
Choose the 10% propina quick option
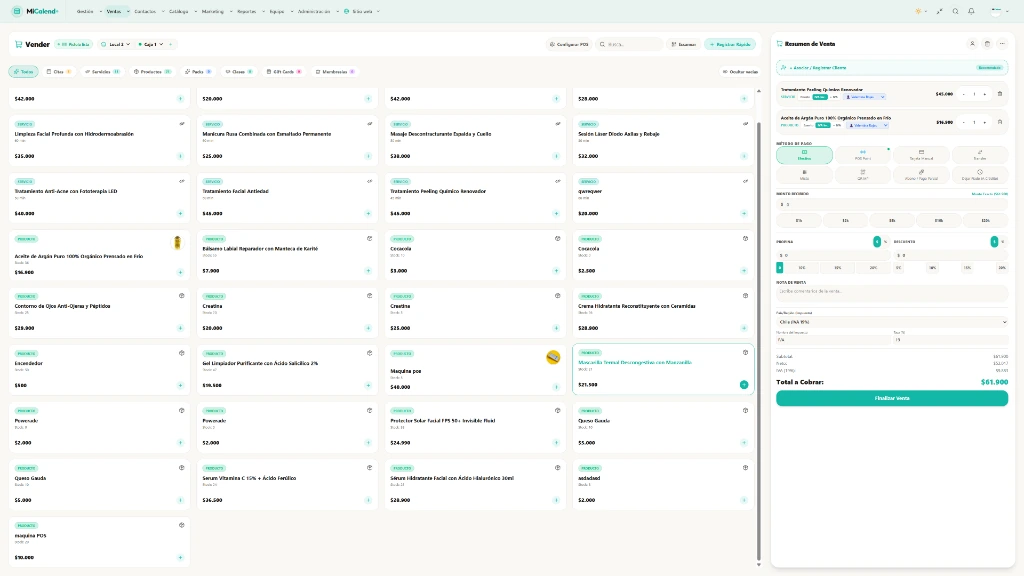802,268
